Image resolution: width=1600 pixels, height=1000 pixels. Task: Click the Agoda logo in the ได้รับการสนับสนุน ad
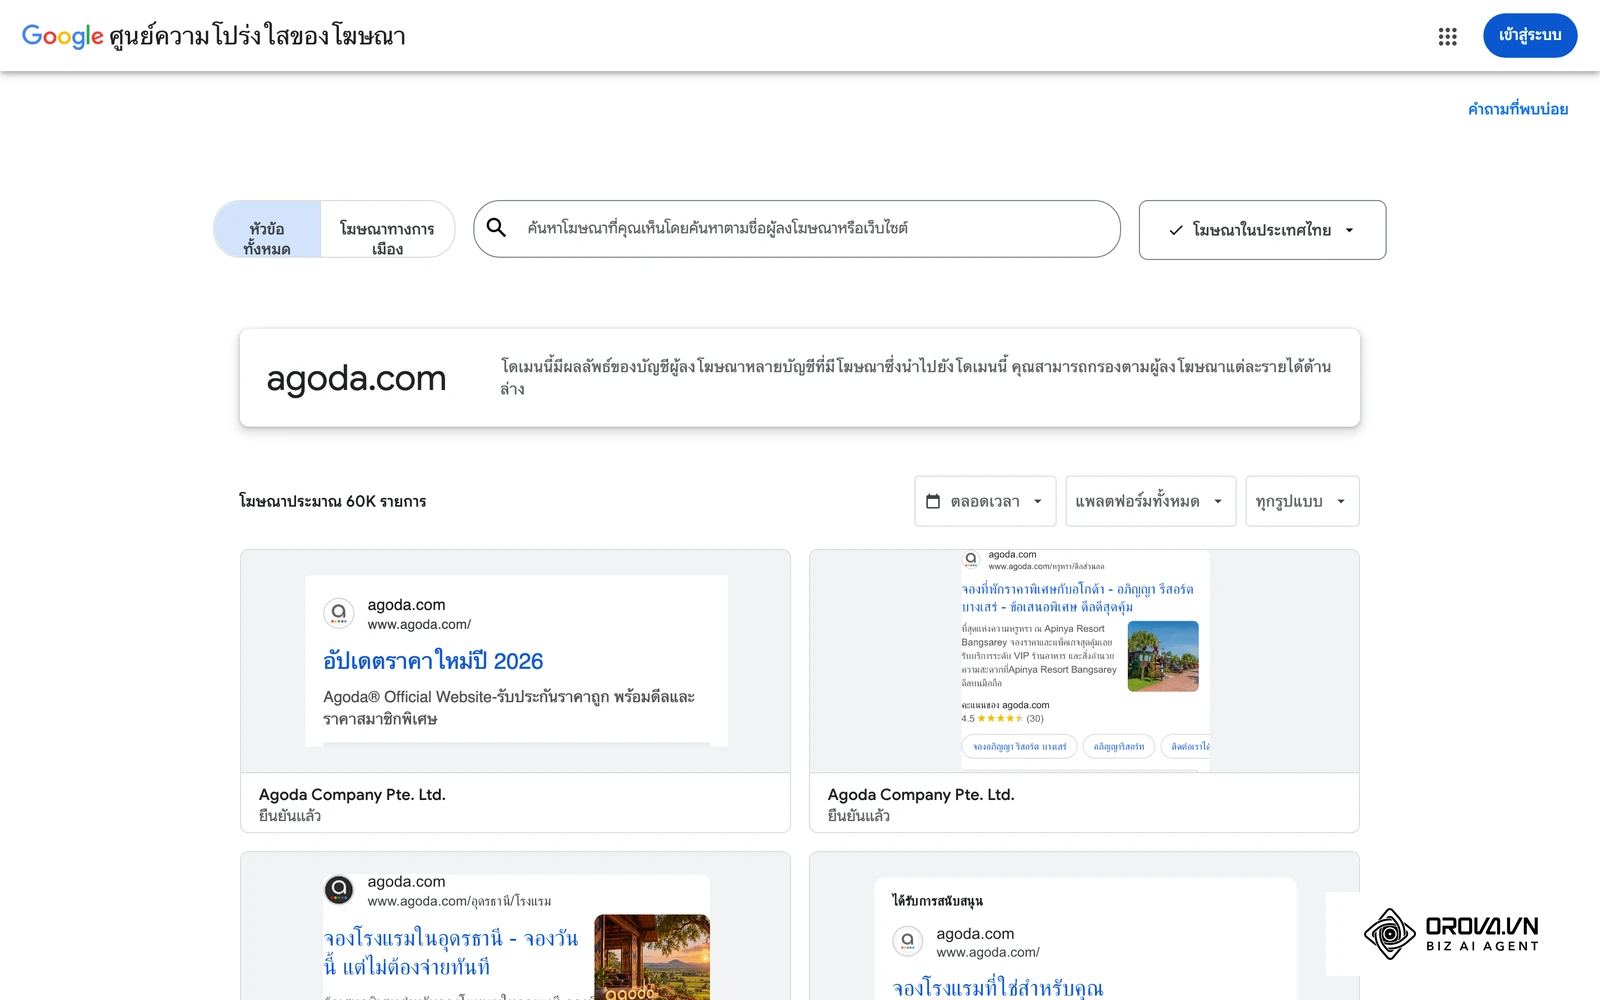907,941
